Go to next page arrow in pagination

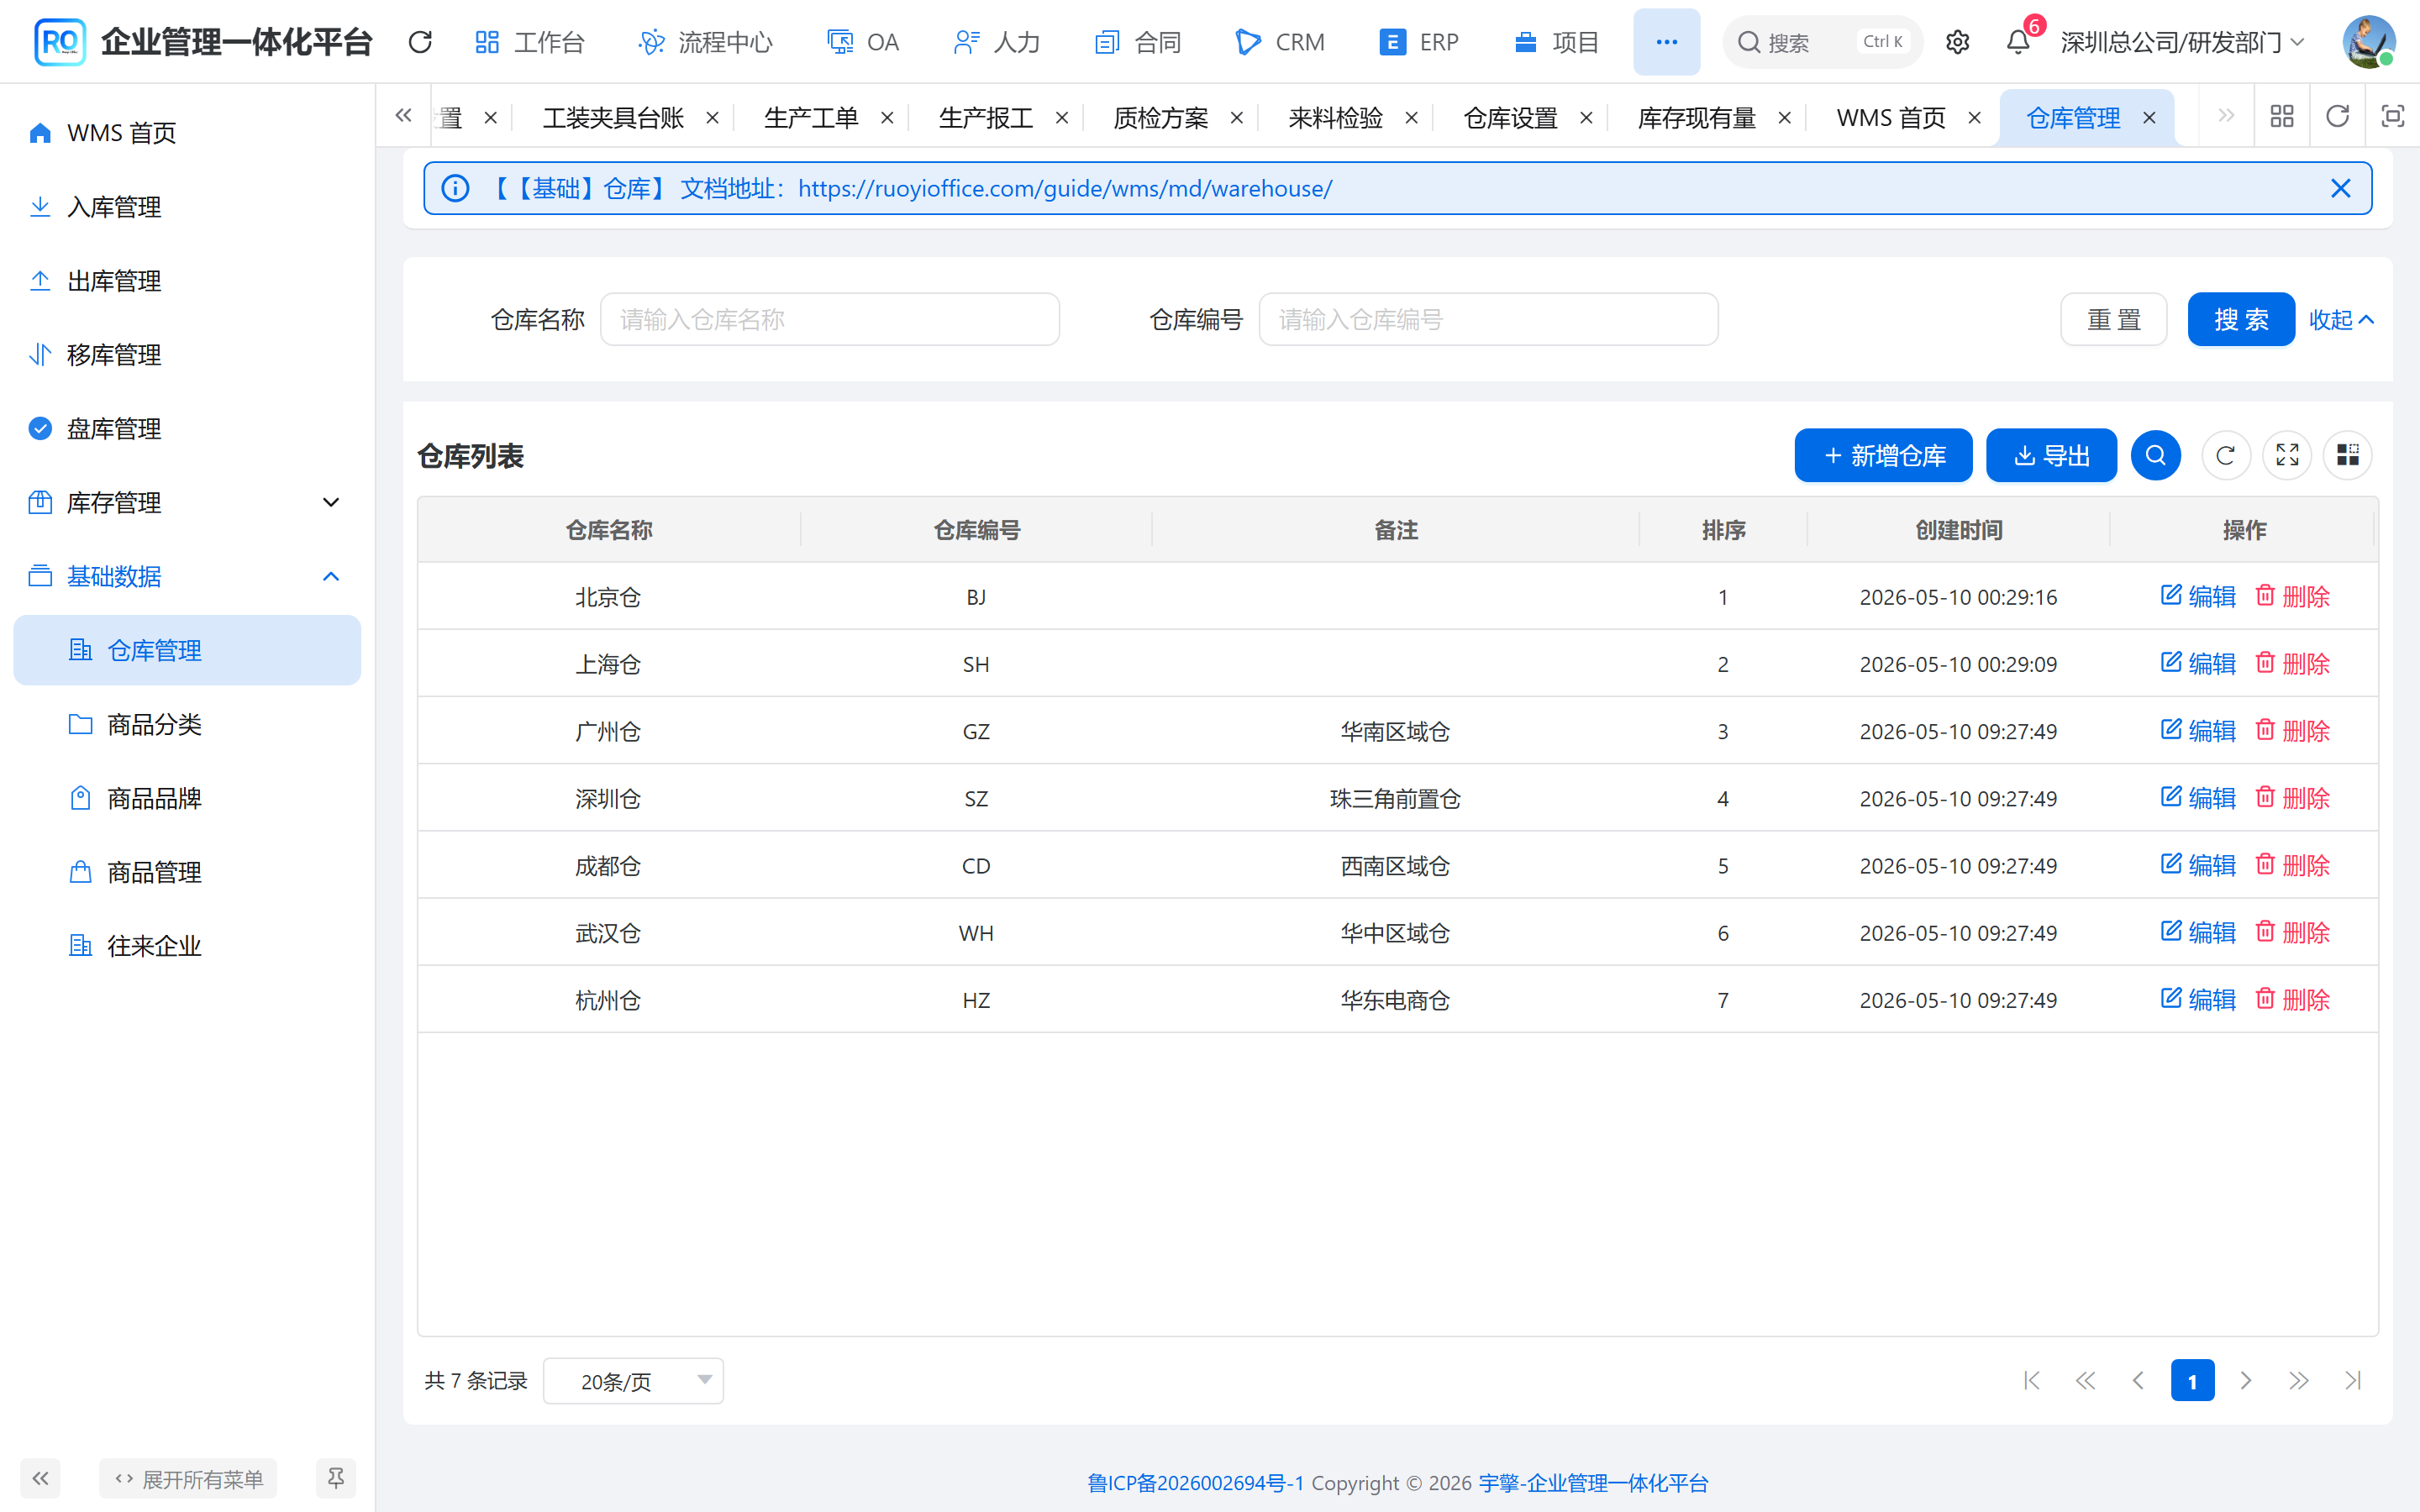coord(2245,1381)
